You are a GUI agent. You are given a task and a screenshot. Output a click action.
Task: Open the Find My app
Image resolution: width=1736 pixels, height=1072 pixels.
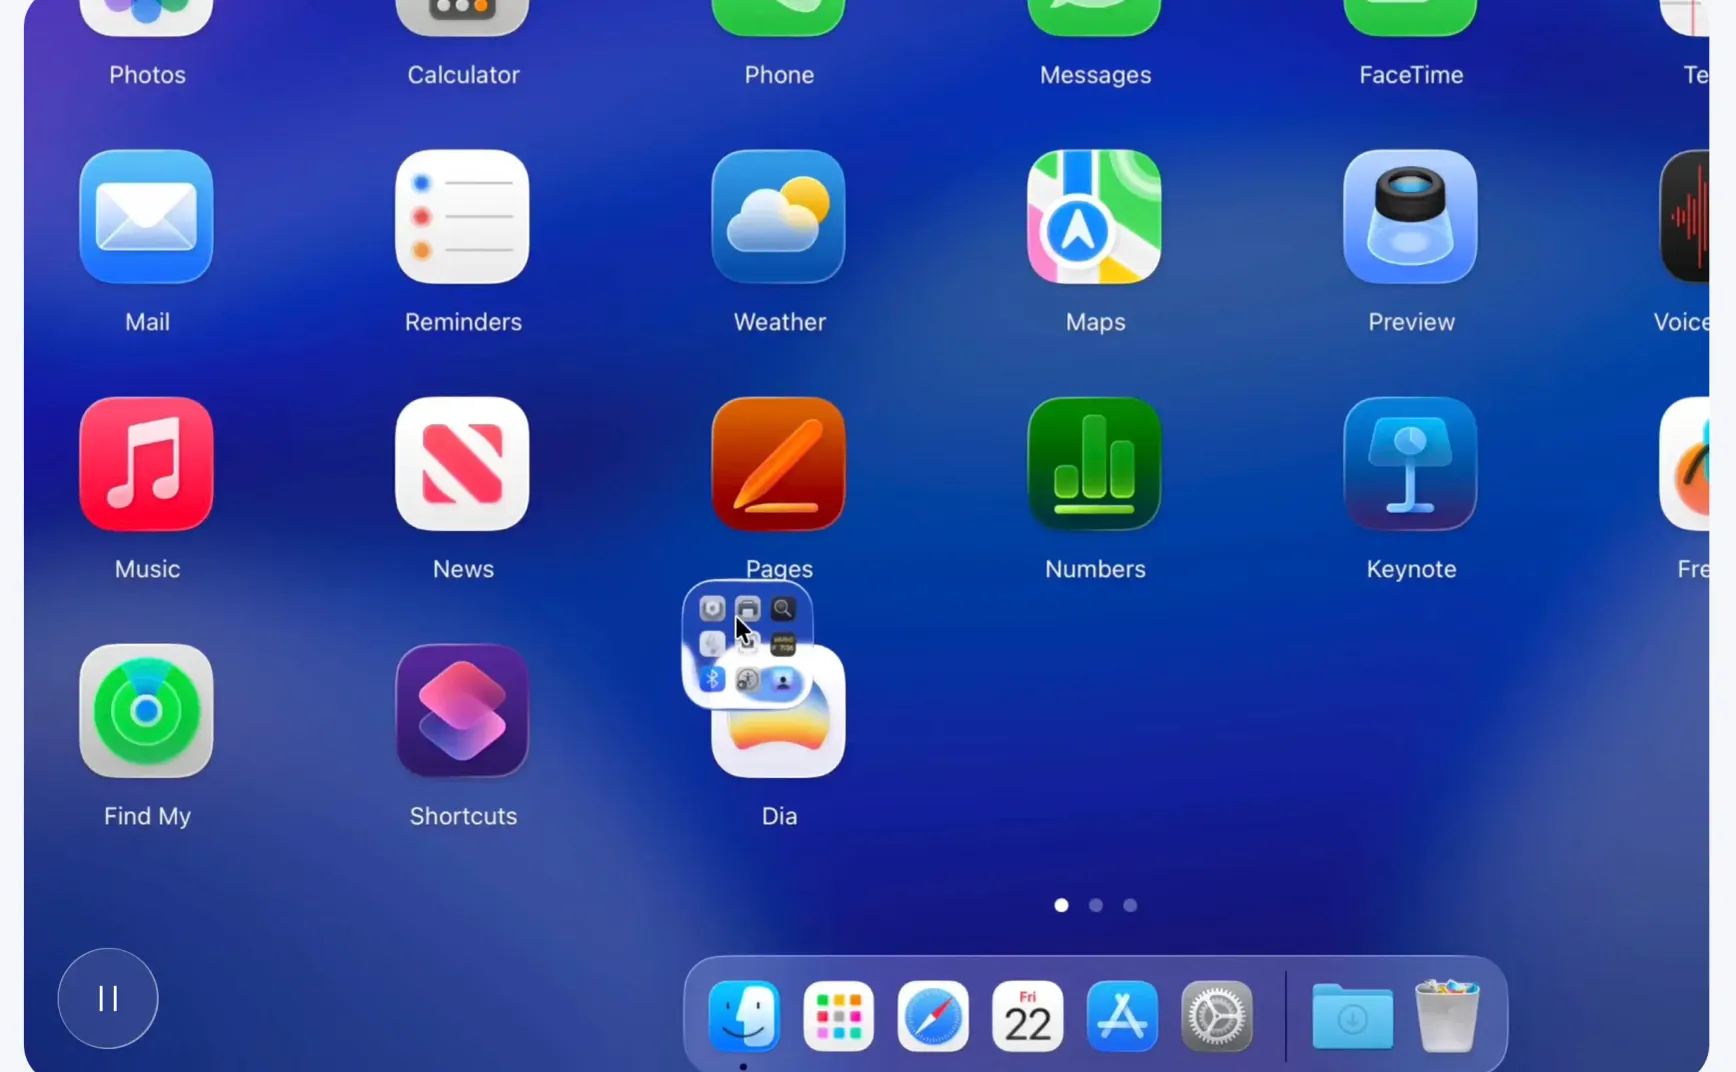tap(146, 710)
